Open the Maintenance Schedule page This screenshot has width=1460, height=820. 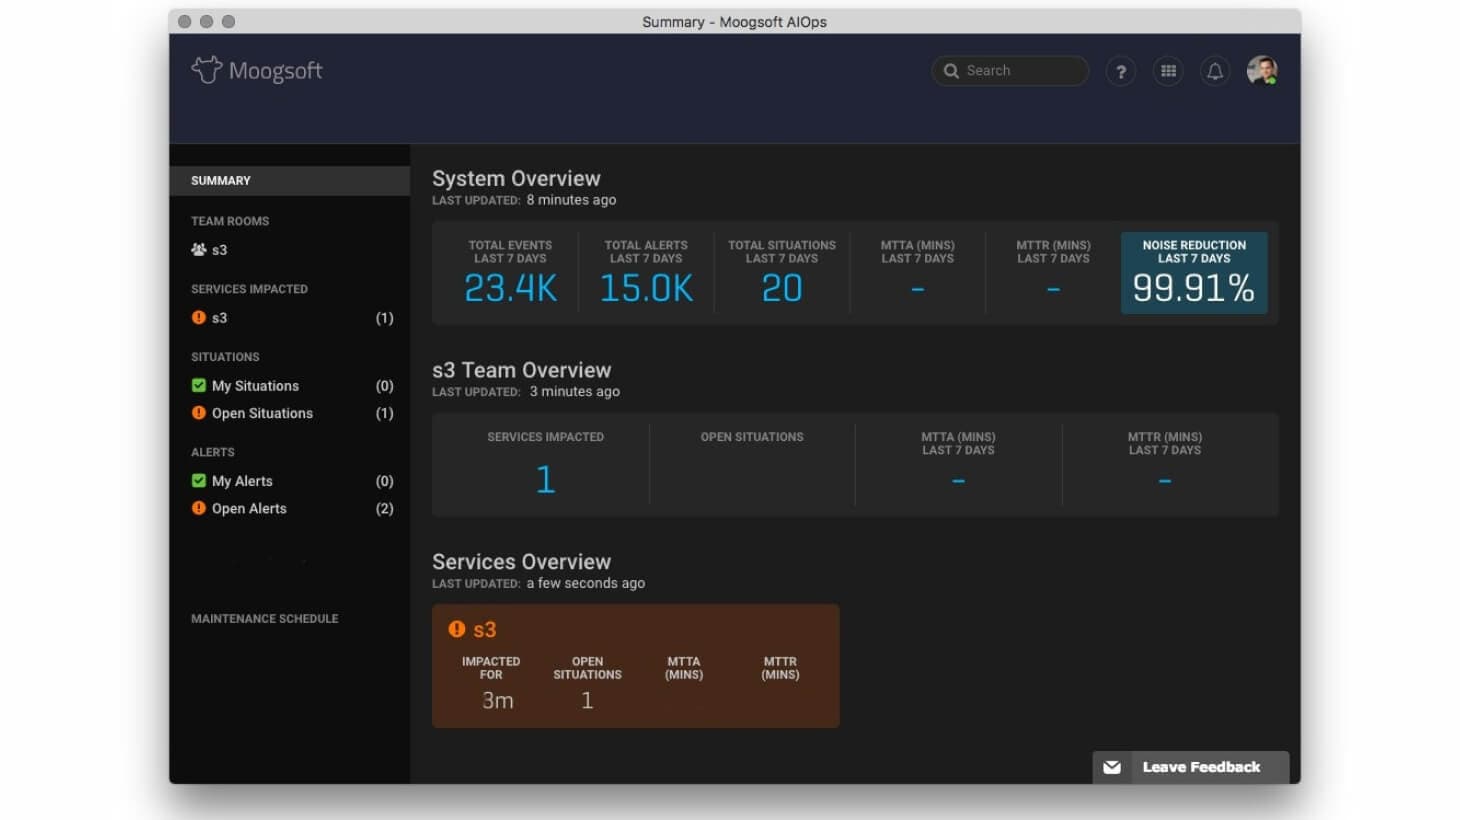coord(264,618)
